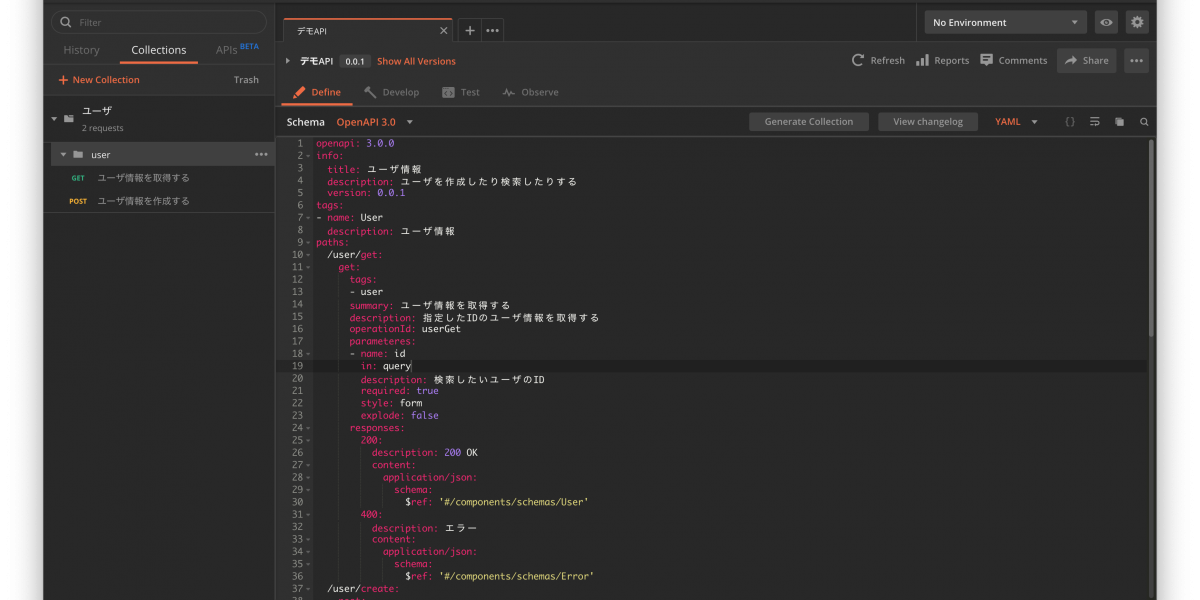Click the Show All Versions link

click(x=416, y=61)
